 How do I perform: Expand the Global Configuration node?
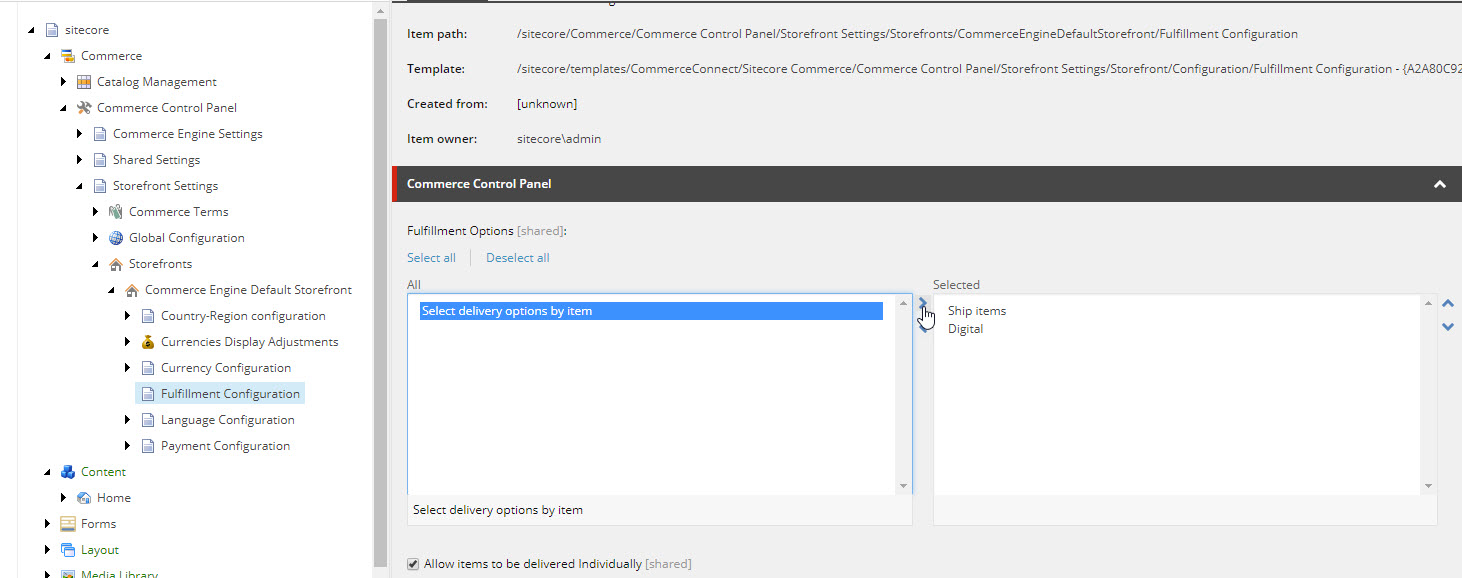(x=96, y=238)
